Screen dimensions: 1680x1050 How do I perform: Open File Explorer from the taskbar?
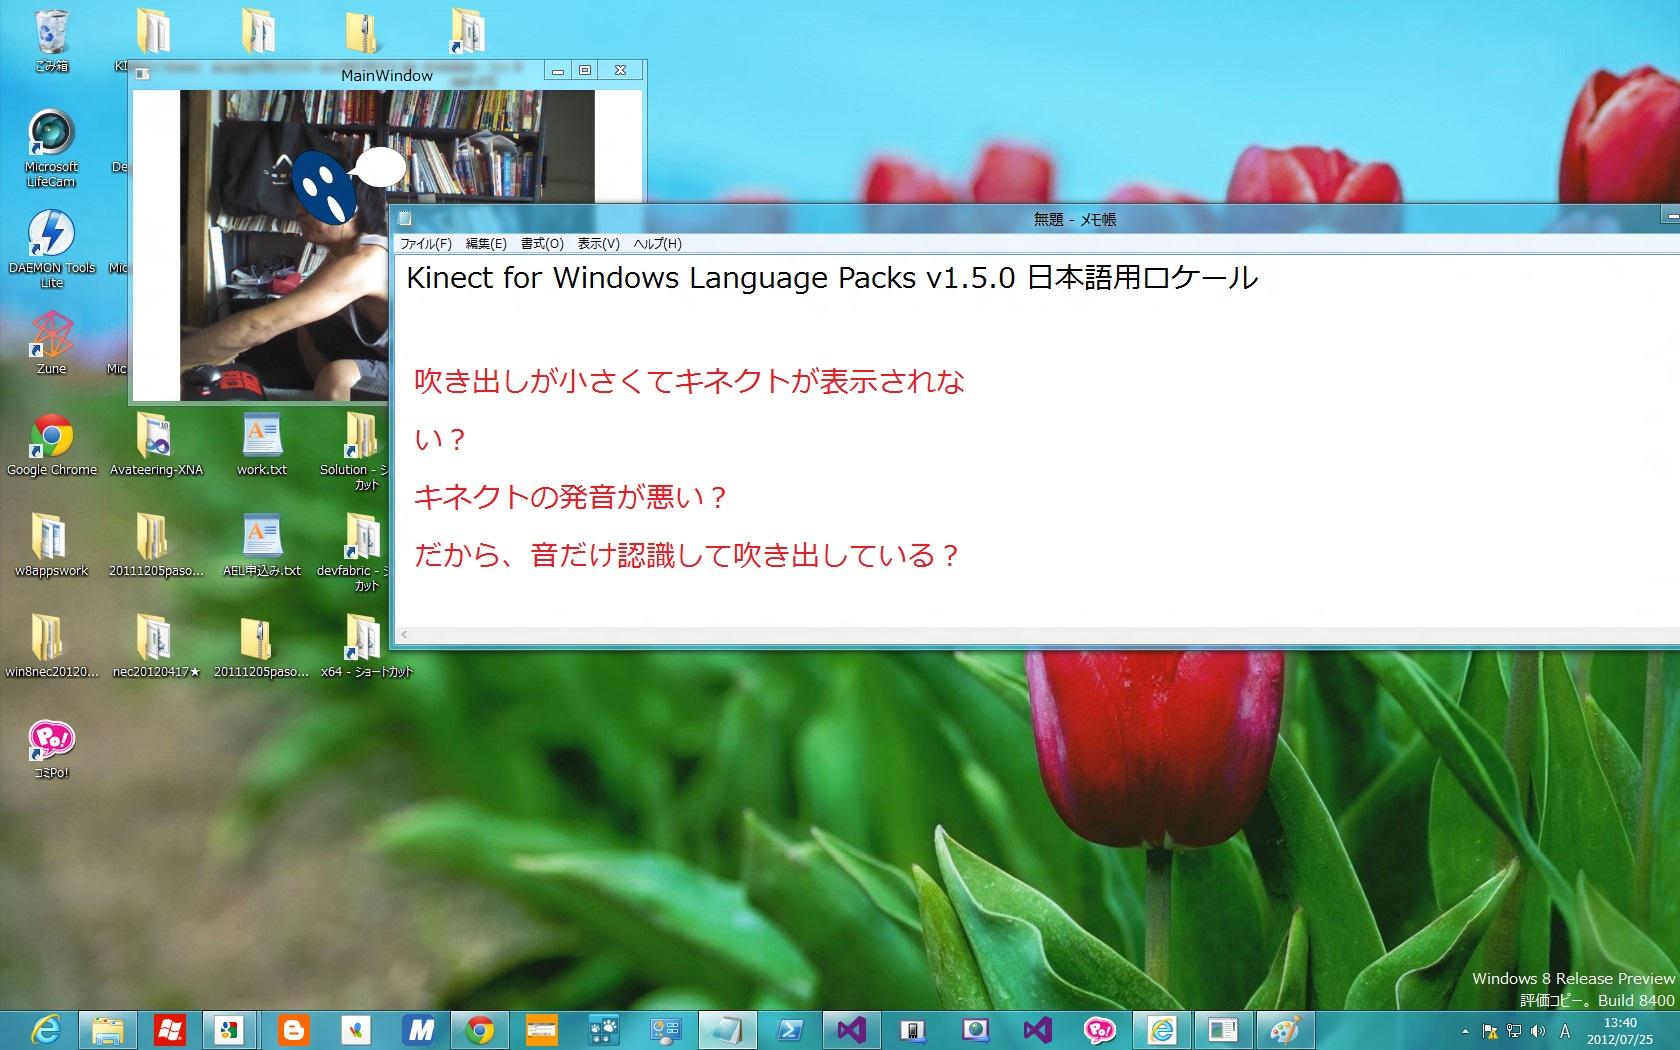(108, 1030)
